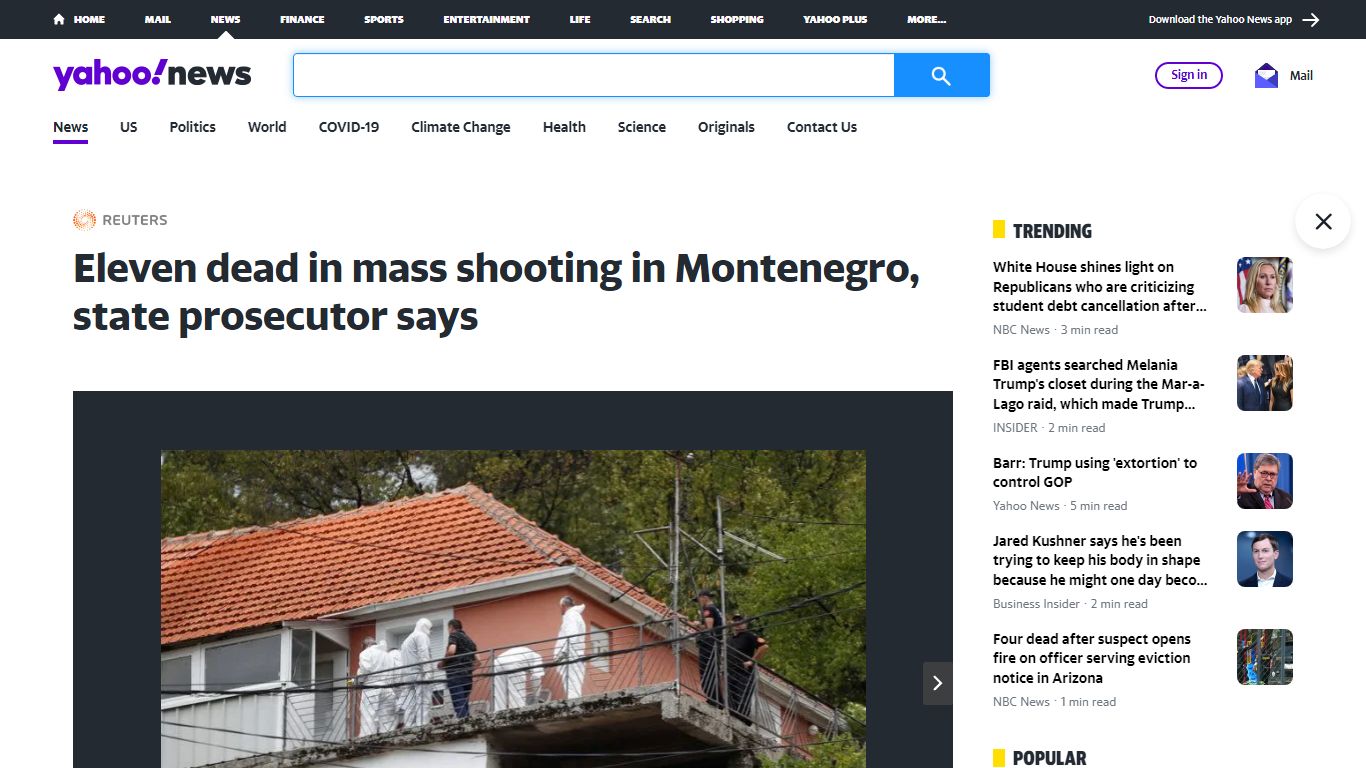Click the Yahoo News logo

tap(152, 75)
